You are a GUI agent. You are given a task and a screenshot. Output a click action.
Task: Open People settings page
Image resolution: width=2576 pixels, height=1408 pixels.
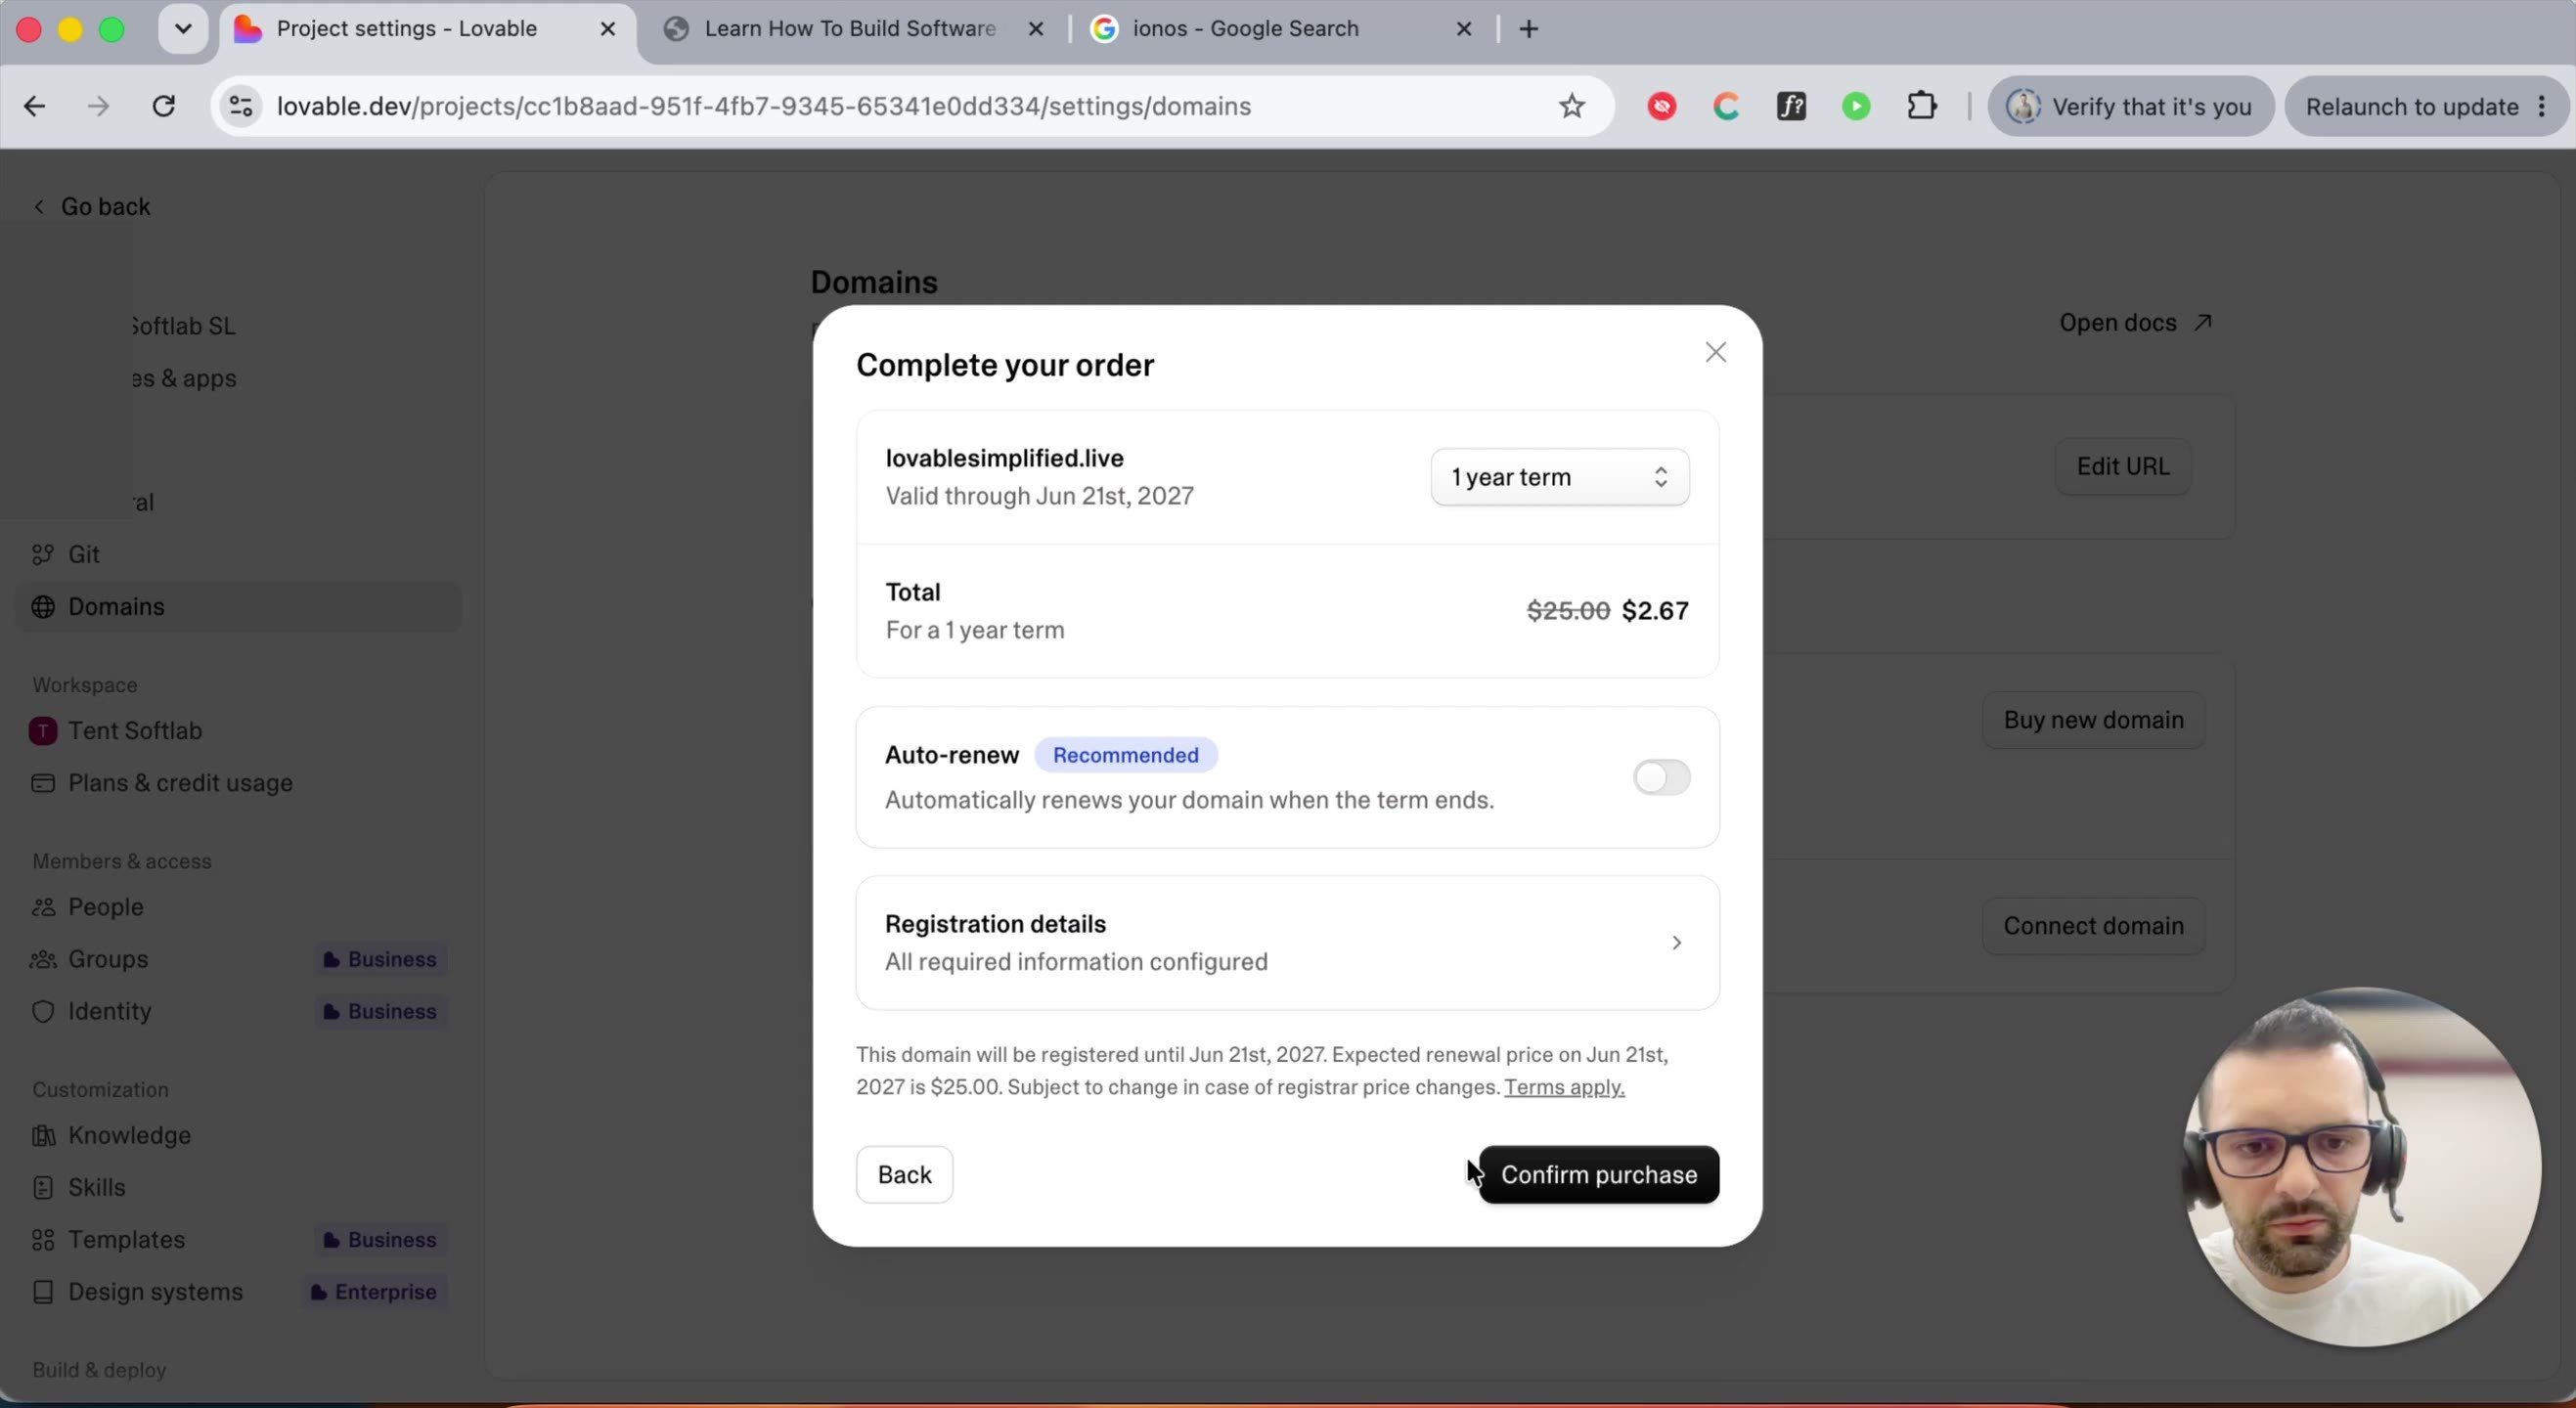[238, 907]
